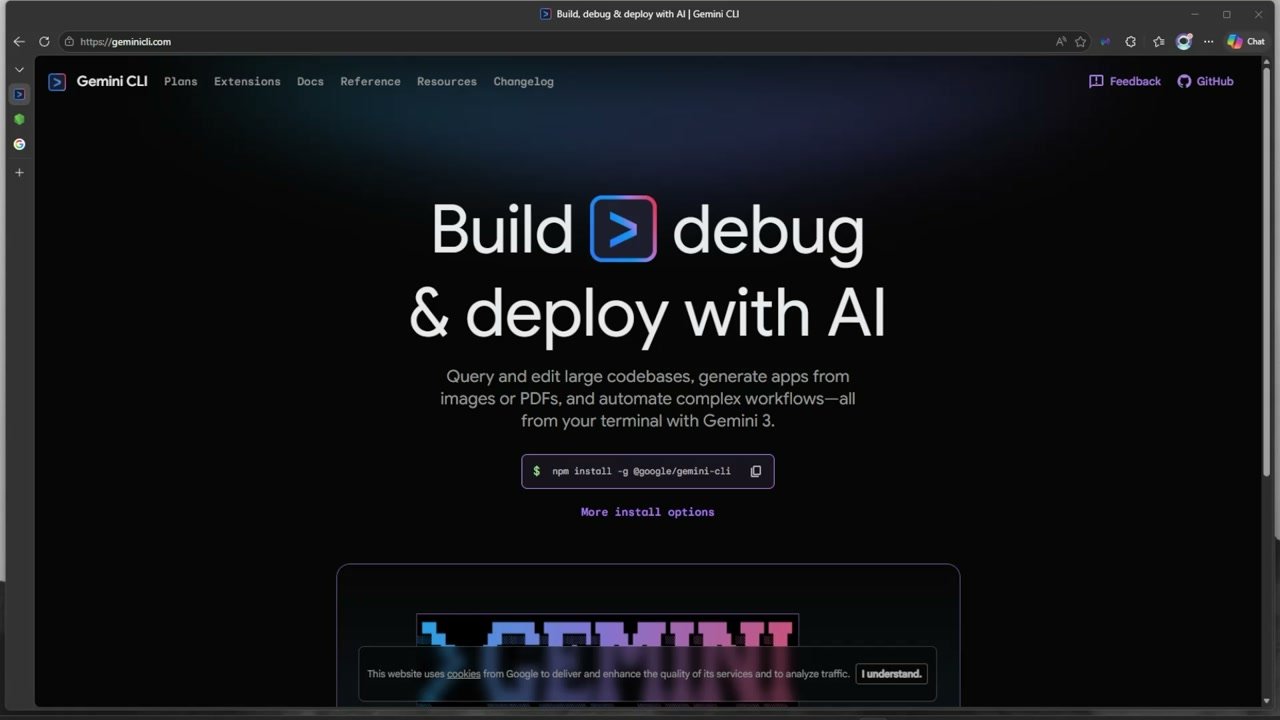Reload the page with the refresh icon
The height and width of the screenshot is (720, 1280).
(44, 42)
